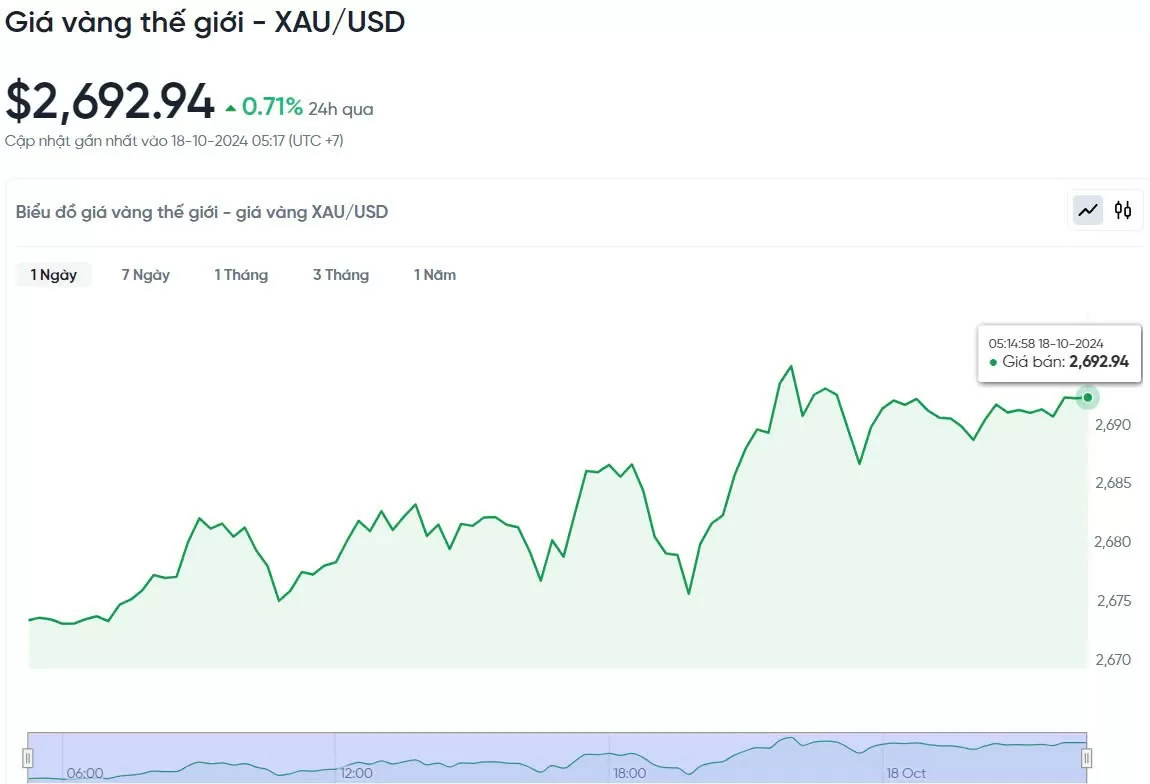This screenshot has width=1150, height=784.
Task: Click the left range navigator handle
Action: point(28,758)
